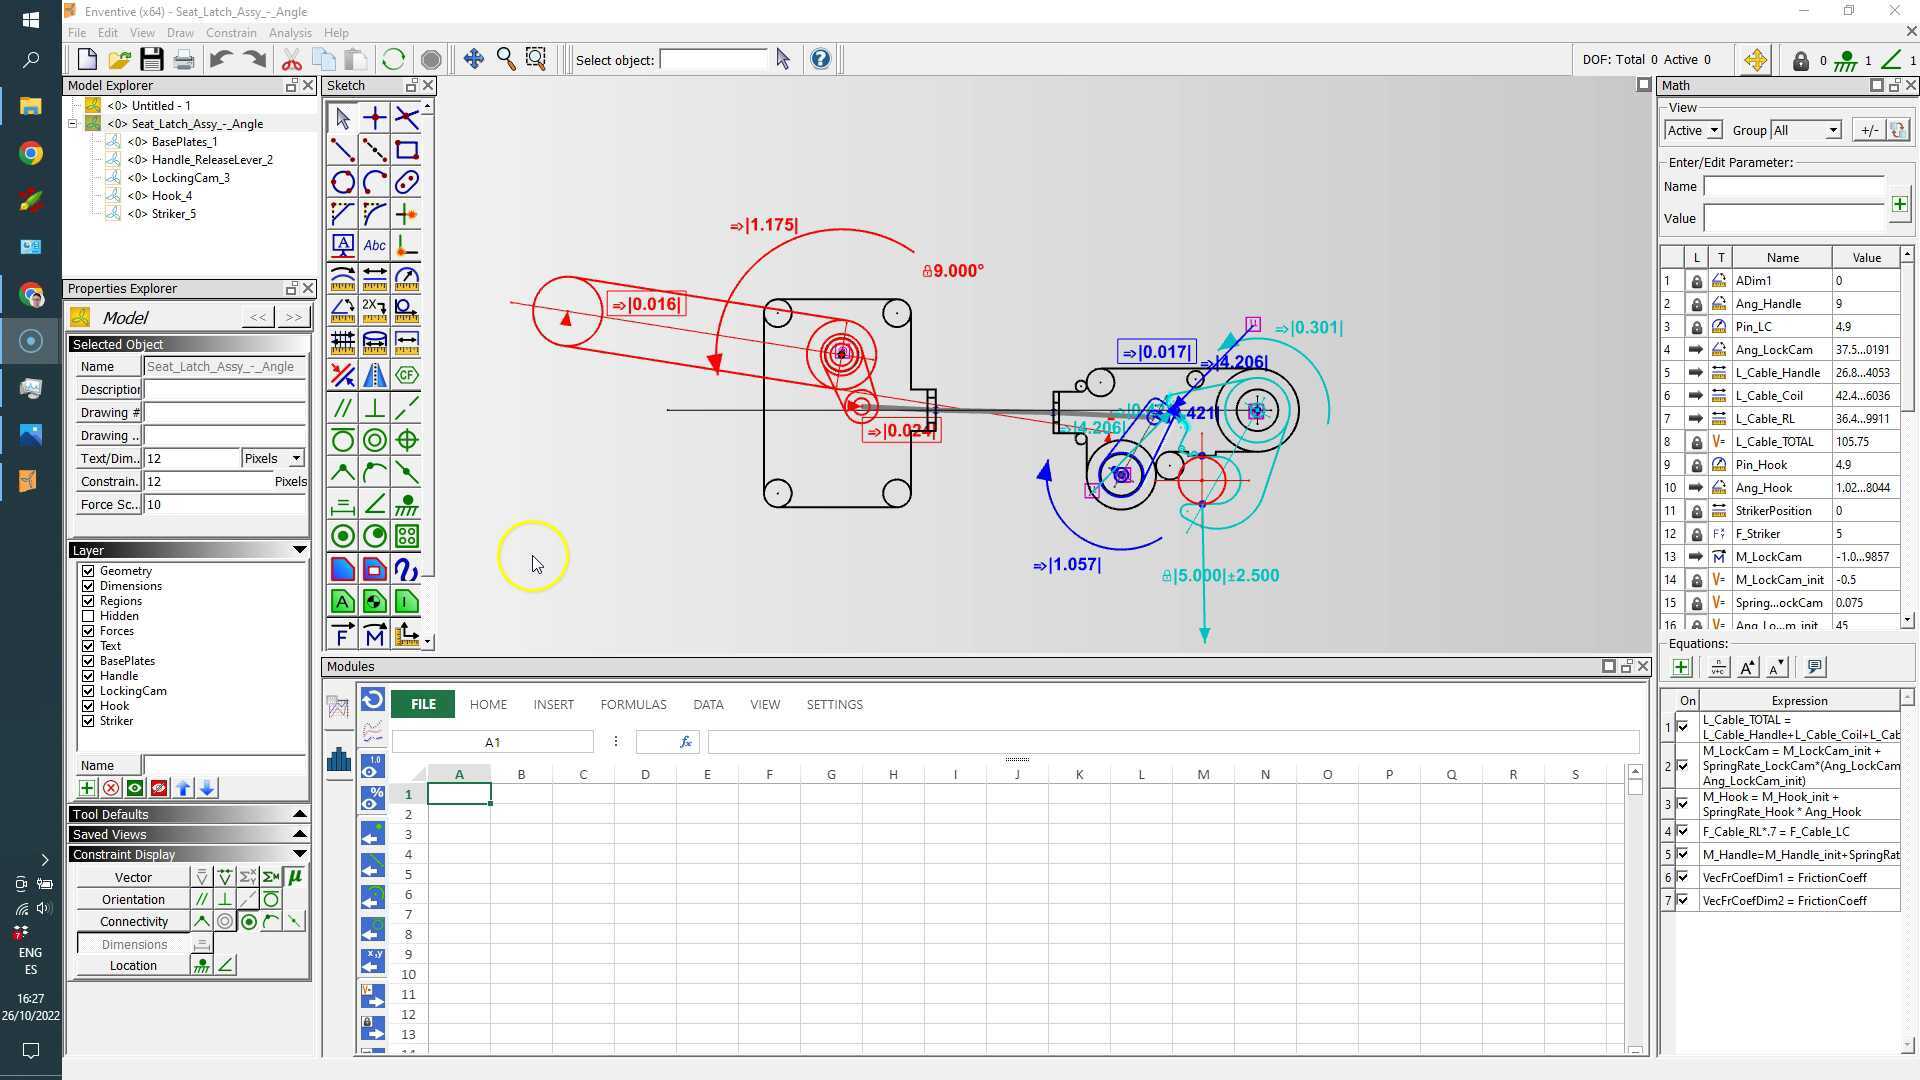Click the green add parameter plus button
The height and width of the screenshot is (1080, 1920).
(x=1899, y=204)
